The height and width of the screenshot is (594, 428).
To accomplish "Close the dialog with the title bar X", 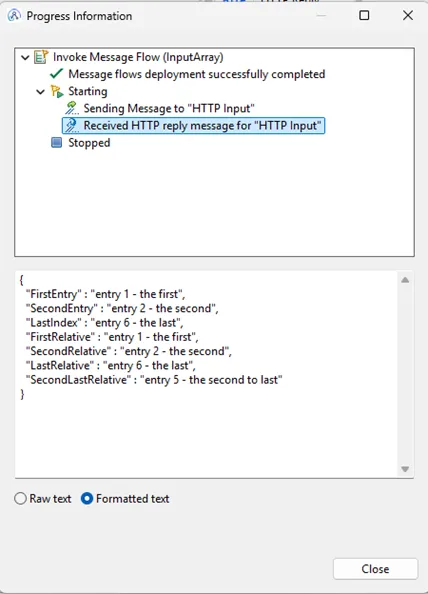I will point(408,15).
